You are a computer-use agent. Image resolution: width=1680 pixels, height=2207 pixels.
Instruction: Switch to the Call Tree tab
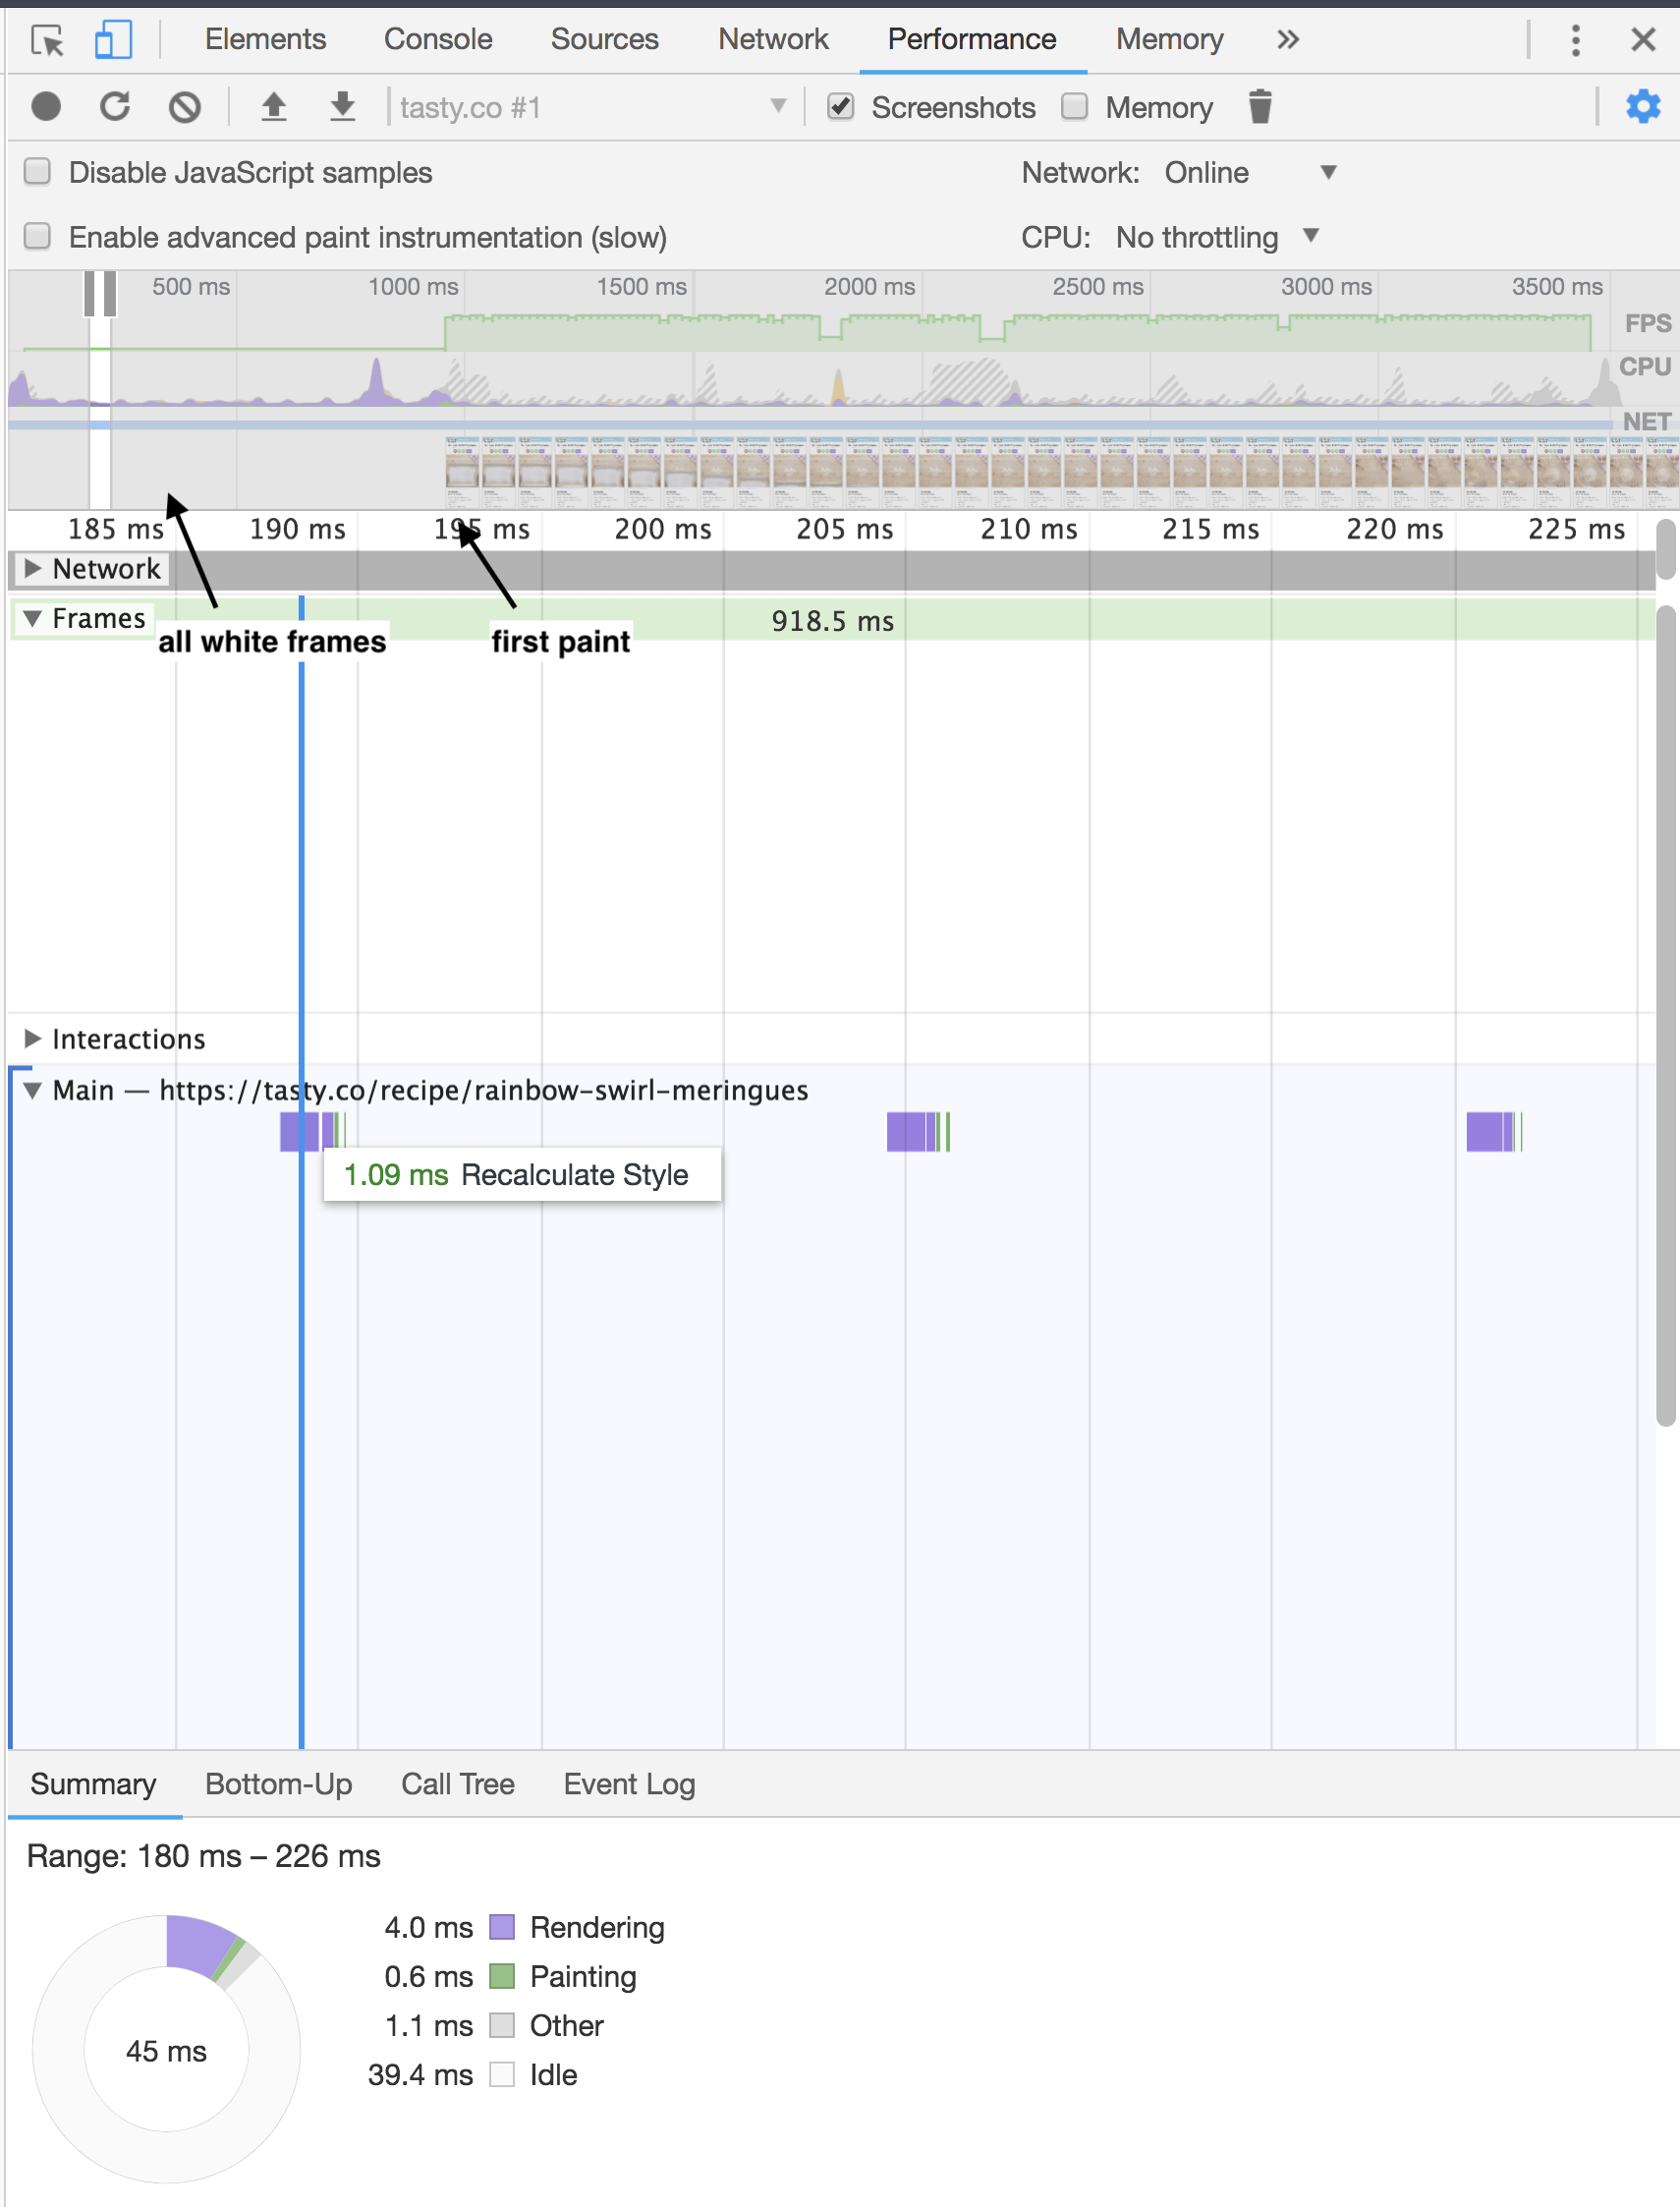coord(457,1784)
